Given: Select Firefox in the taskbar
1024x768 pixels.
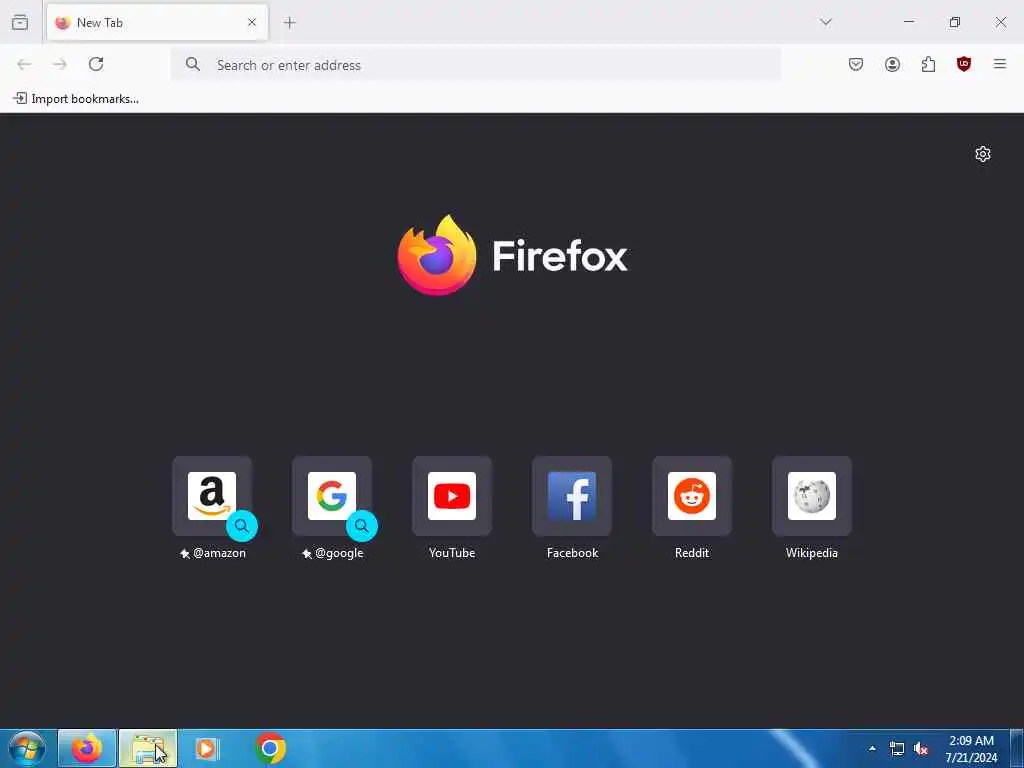Looking at the screenshot, I should tap(87, 748).
